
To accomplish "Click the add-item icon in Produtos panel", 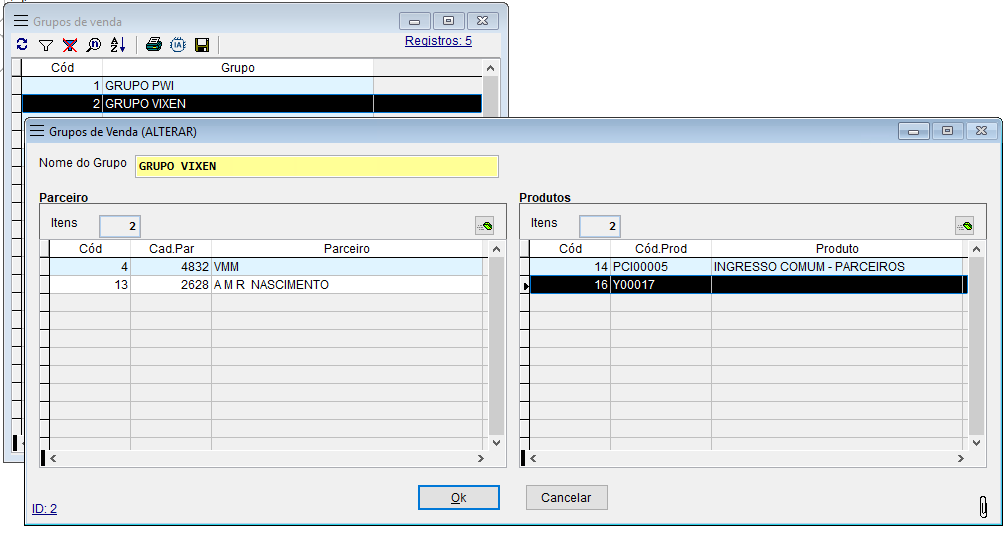I will pos(964,226).
